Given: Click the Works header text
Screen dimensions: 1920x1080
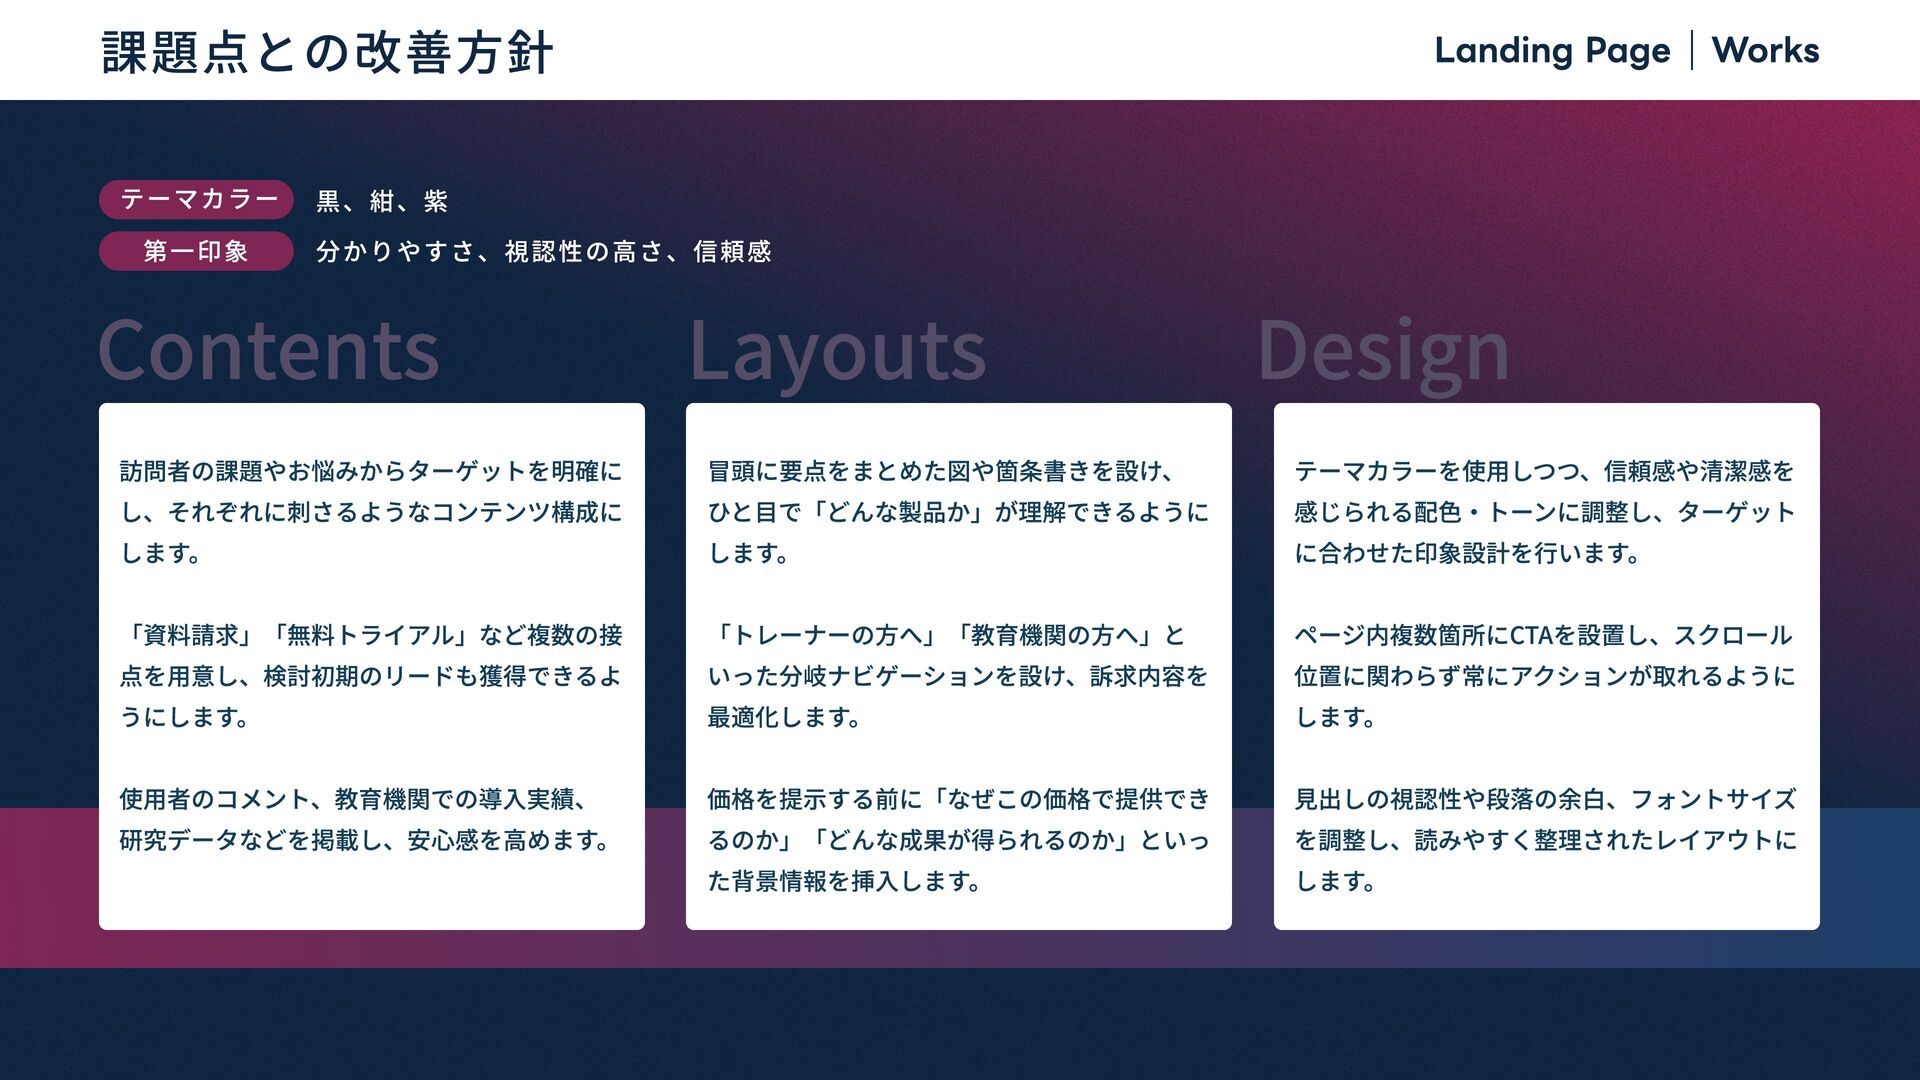Looking at the screenshot, I should click(1765, 51).
